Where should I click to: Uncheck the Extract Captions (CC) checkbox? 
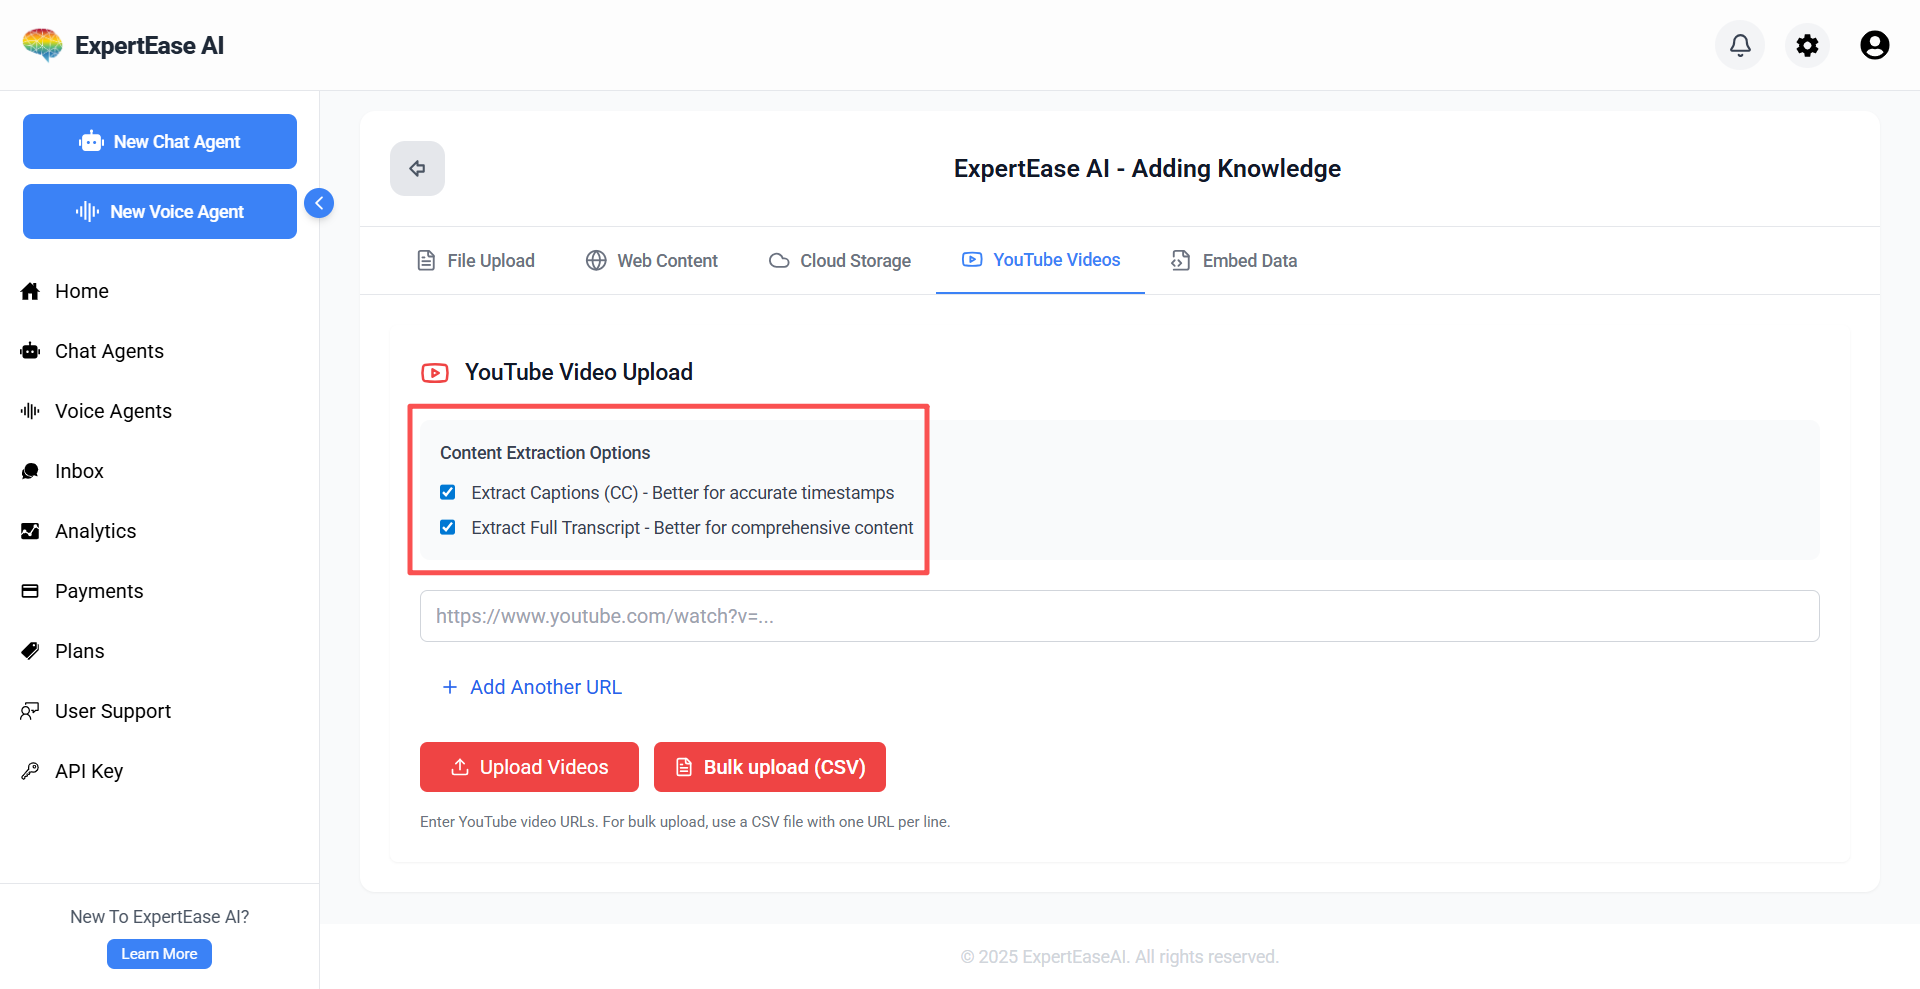448,492
